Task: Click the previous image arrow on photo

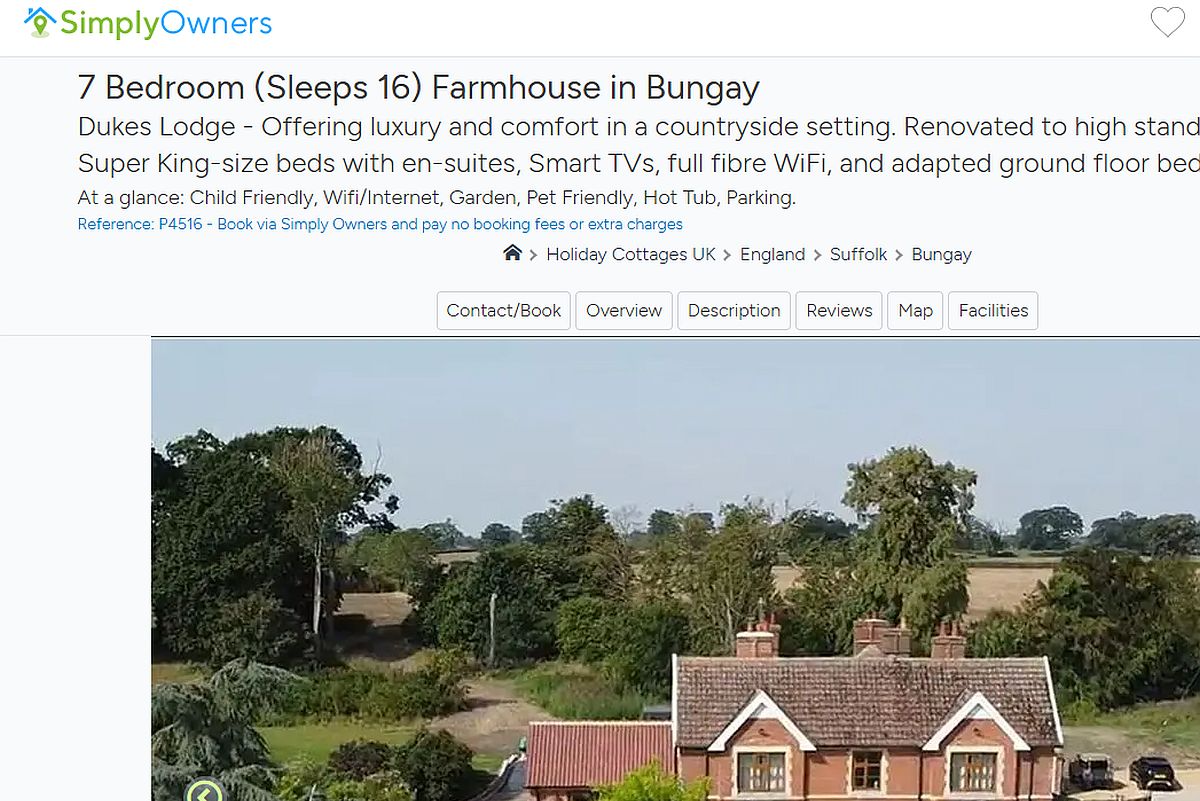Action: (205, 791)
